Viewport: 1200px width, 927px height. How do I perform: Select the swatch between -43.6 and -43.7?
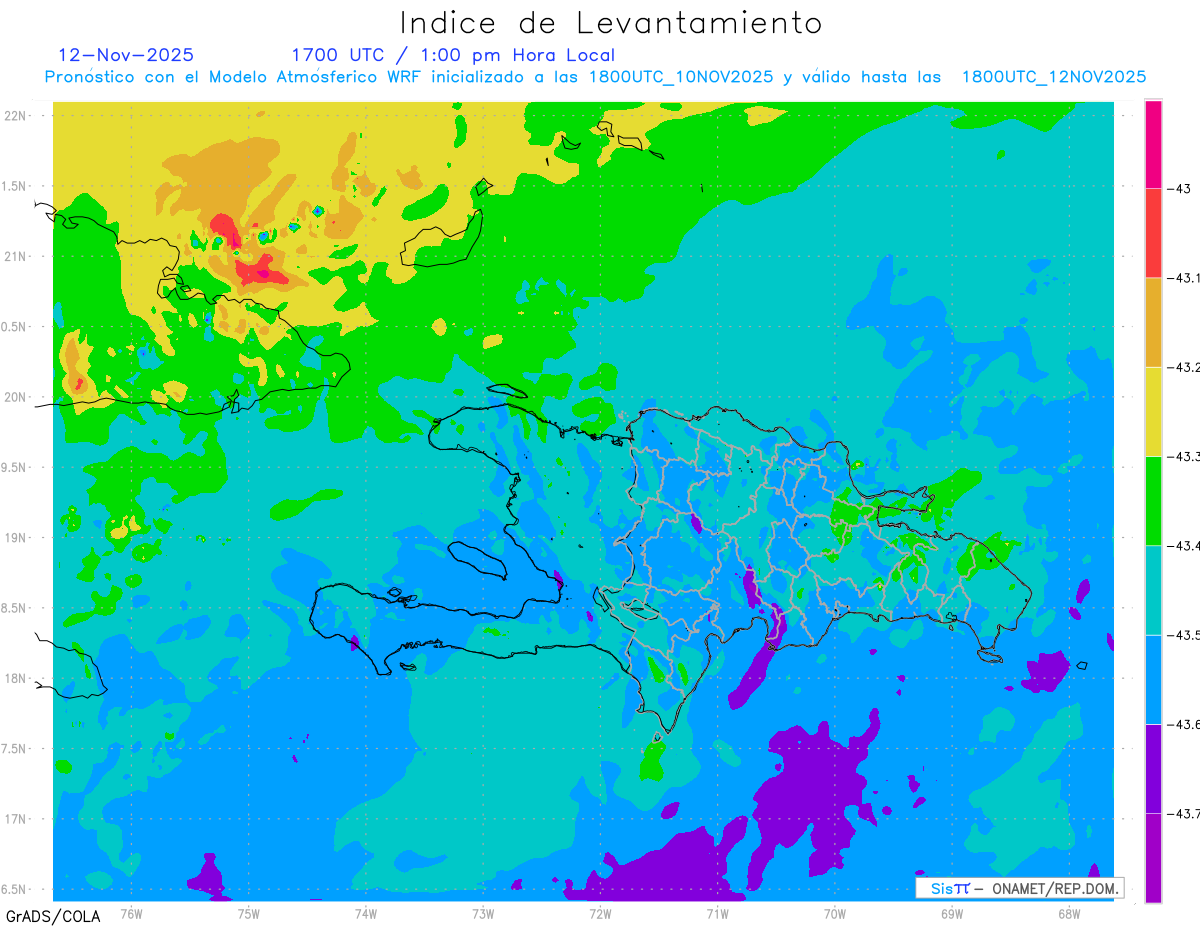(1153, 768)
